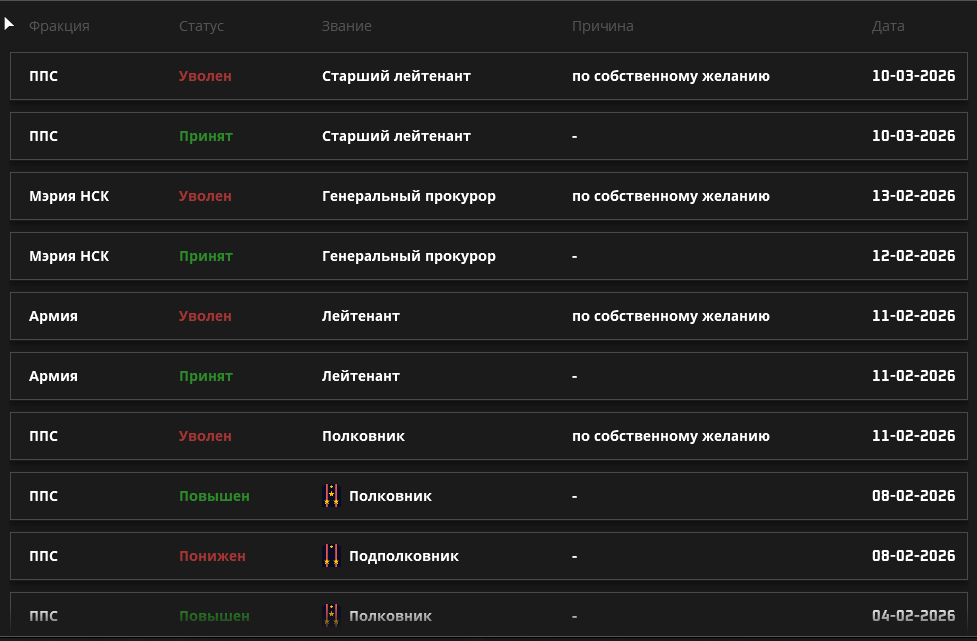Sort by the Фракция column header
Image resolution: width=977 pixels, height=641 pixels.
pyautogui.click(x=59, y=26)
